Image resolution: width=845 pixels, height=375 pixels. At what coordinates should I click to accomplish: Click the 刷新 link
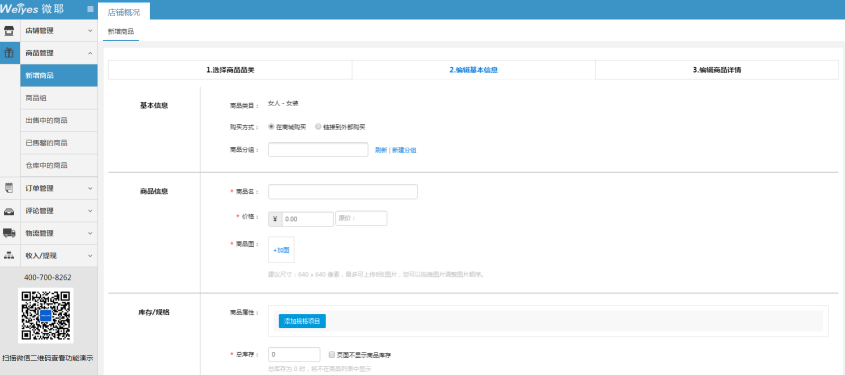tap(381, 150)
